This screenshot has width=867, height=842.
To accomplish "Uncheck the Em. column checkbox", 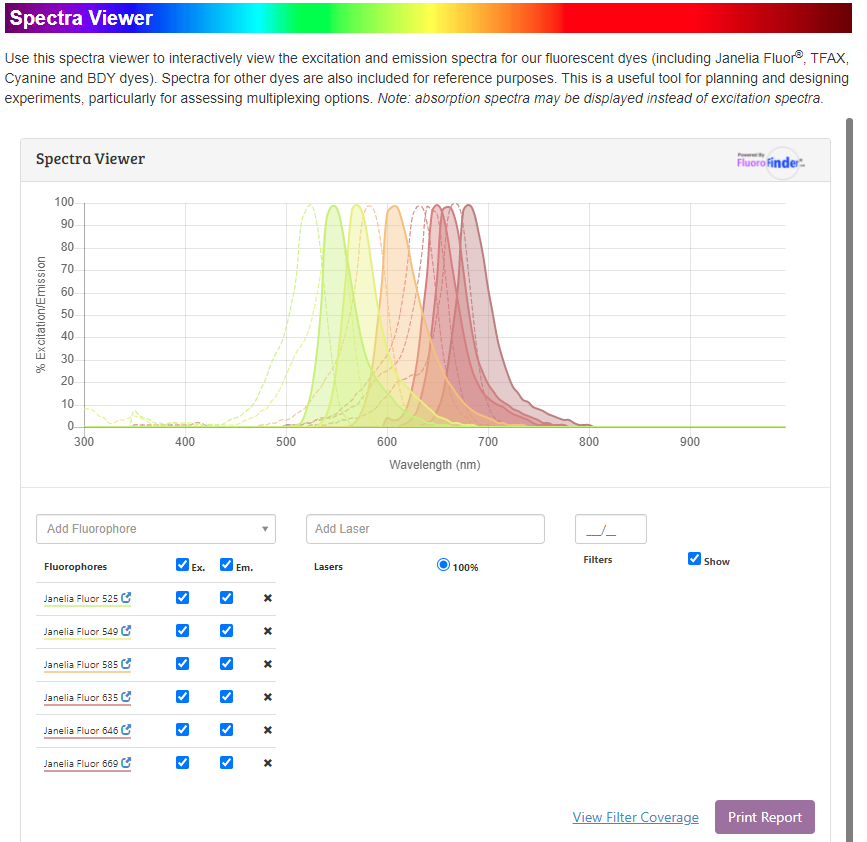I will 226,564.
